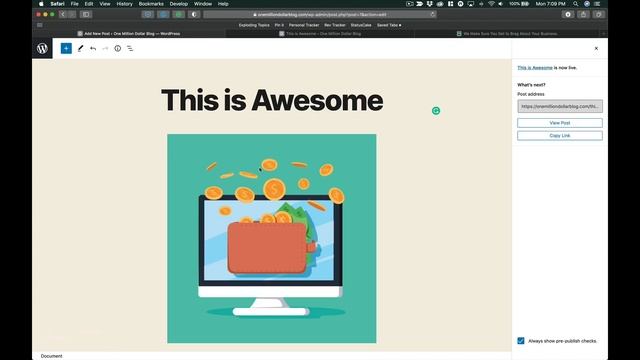
Task: Click the View Post button
Action: click(560, 123)
